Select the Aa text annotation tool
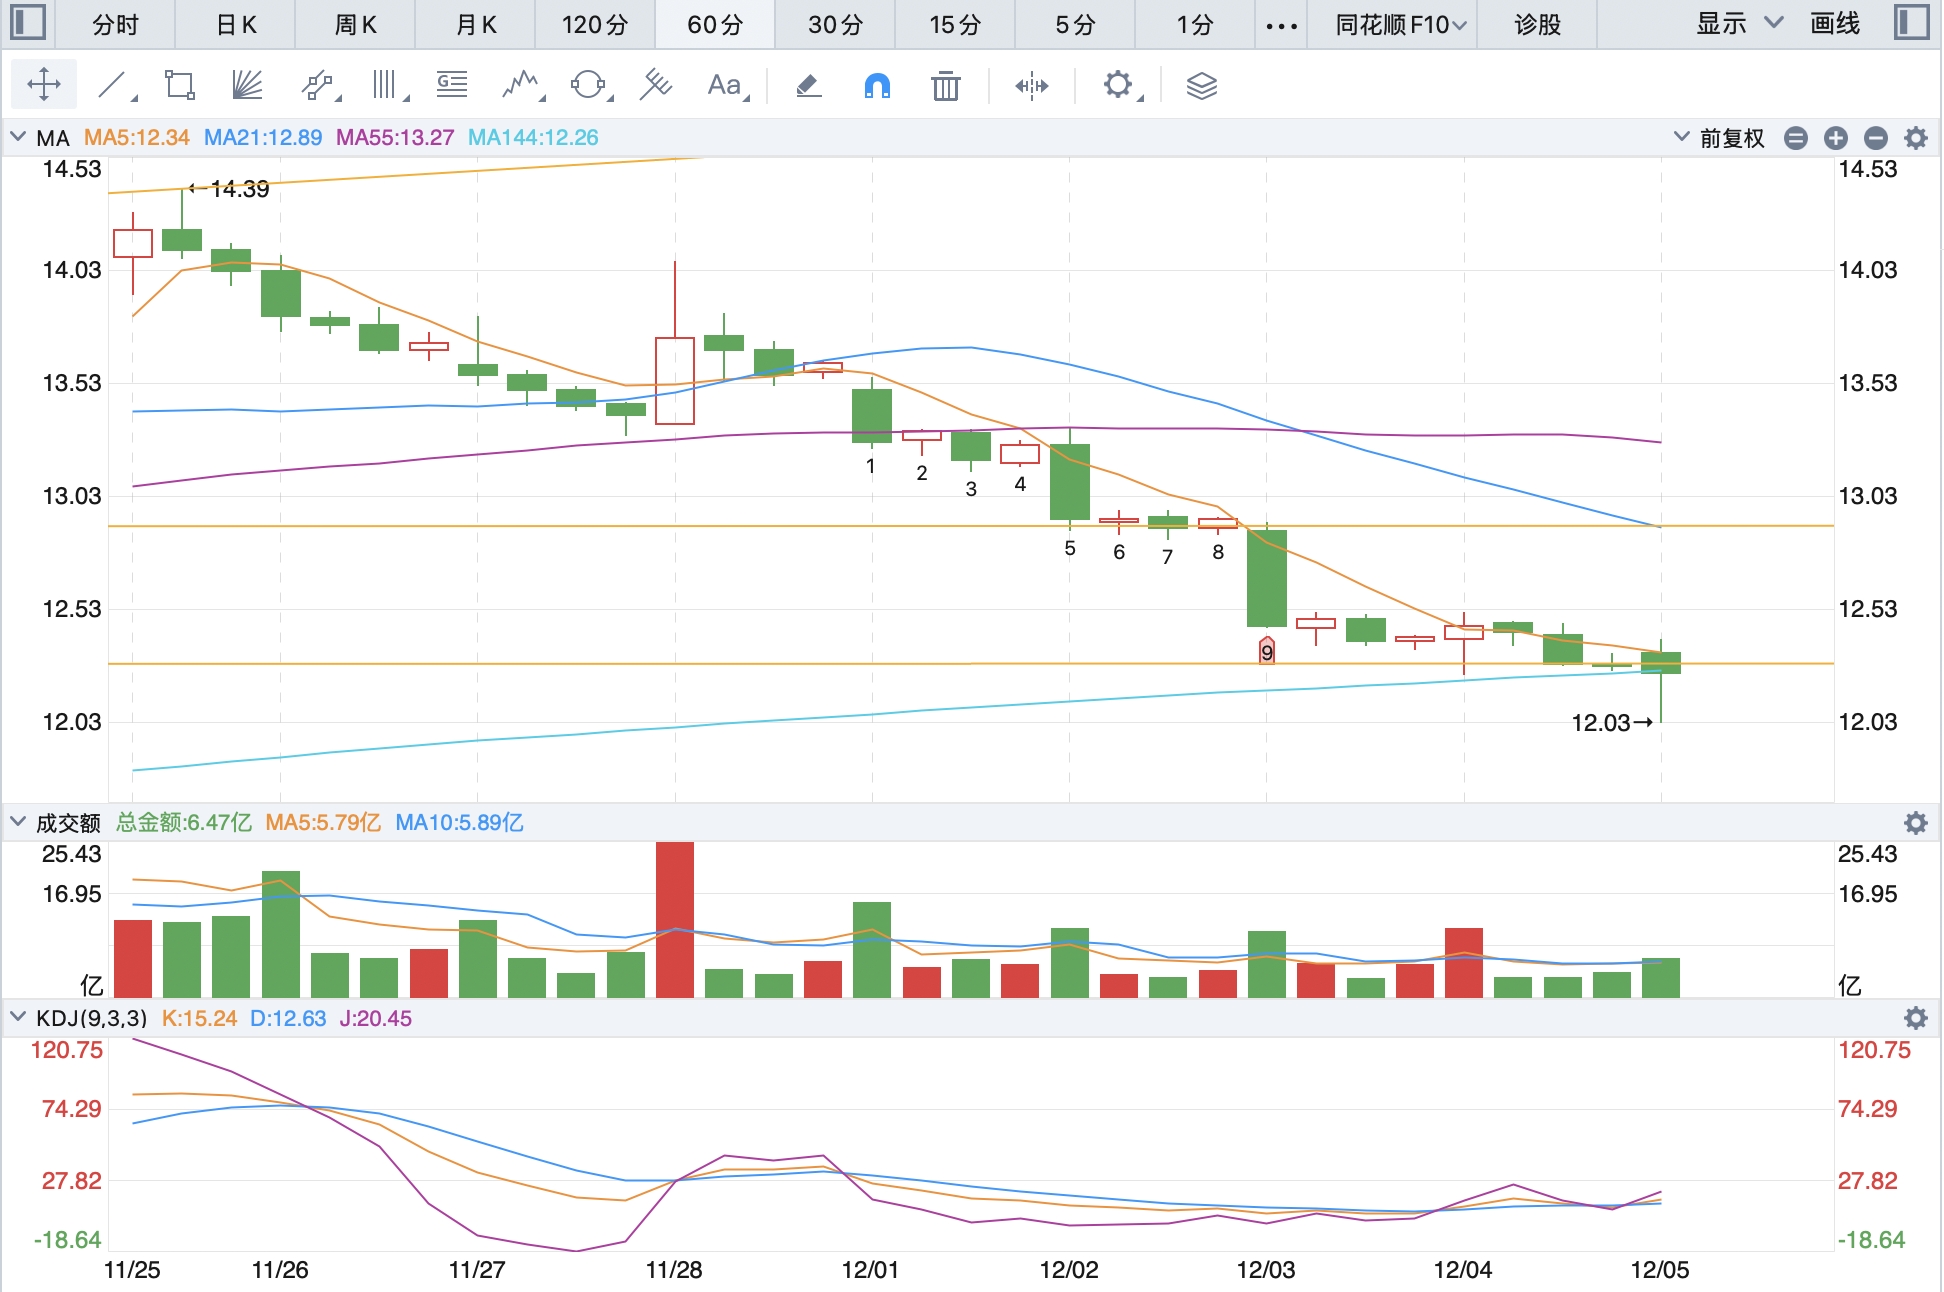The width and height of the screenshot is (1944, 1292). [725, 86]
